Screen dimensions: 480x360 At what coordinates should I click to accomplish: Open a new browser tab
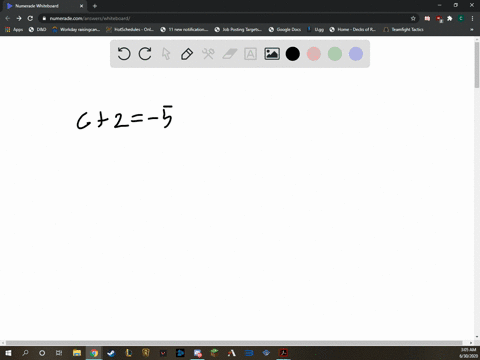coord(95,6)
